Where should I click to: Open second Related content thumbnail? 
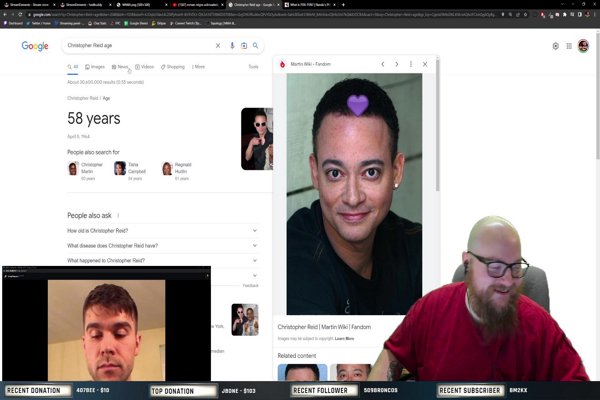(351, 372)
